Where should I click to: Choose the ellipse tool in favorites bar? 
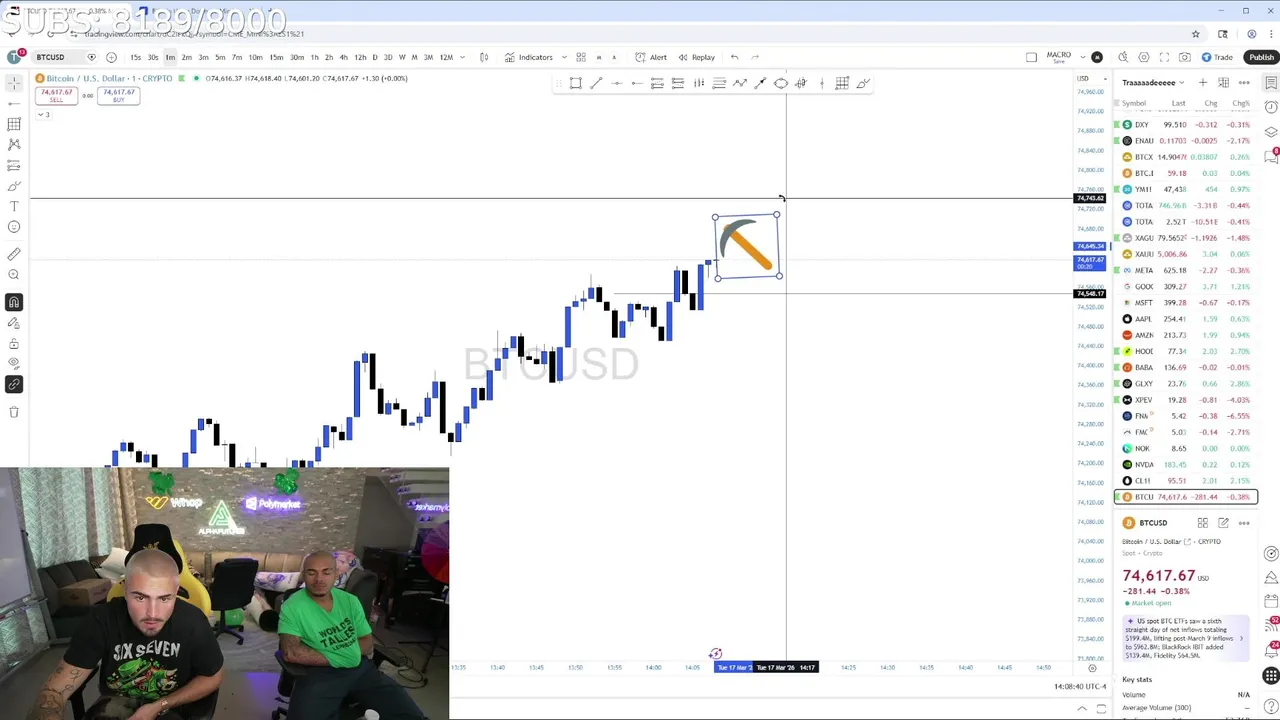[x=781, y=83]
